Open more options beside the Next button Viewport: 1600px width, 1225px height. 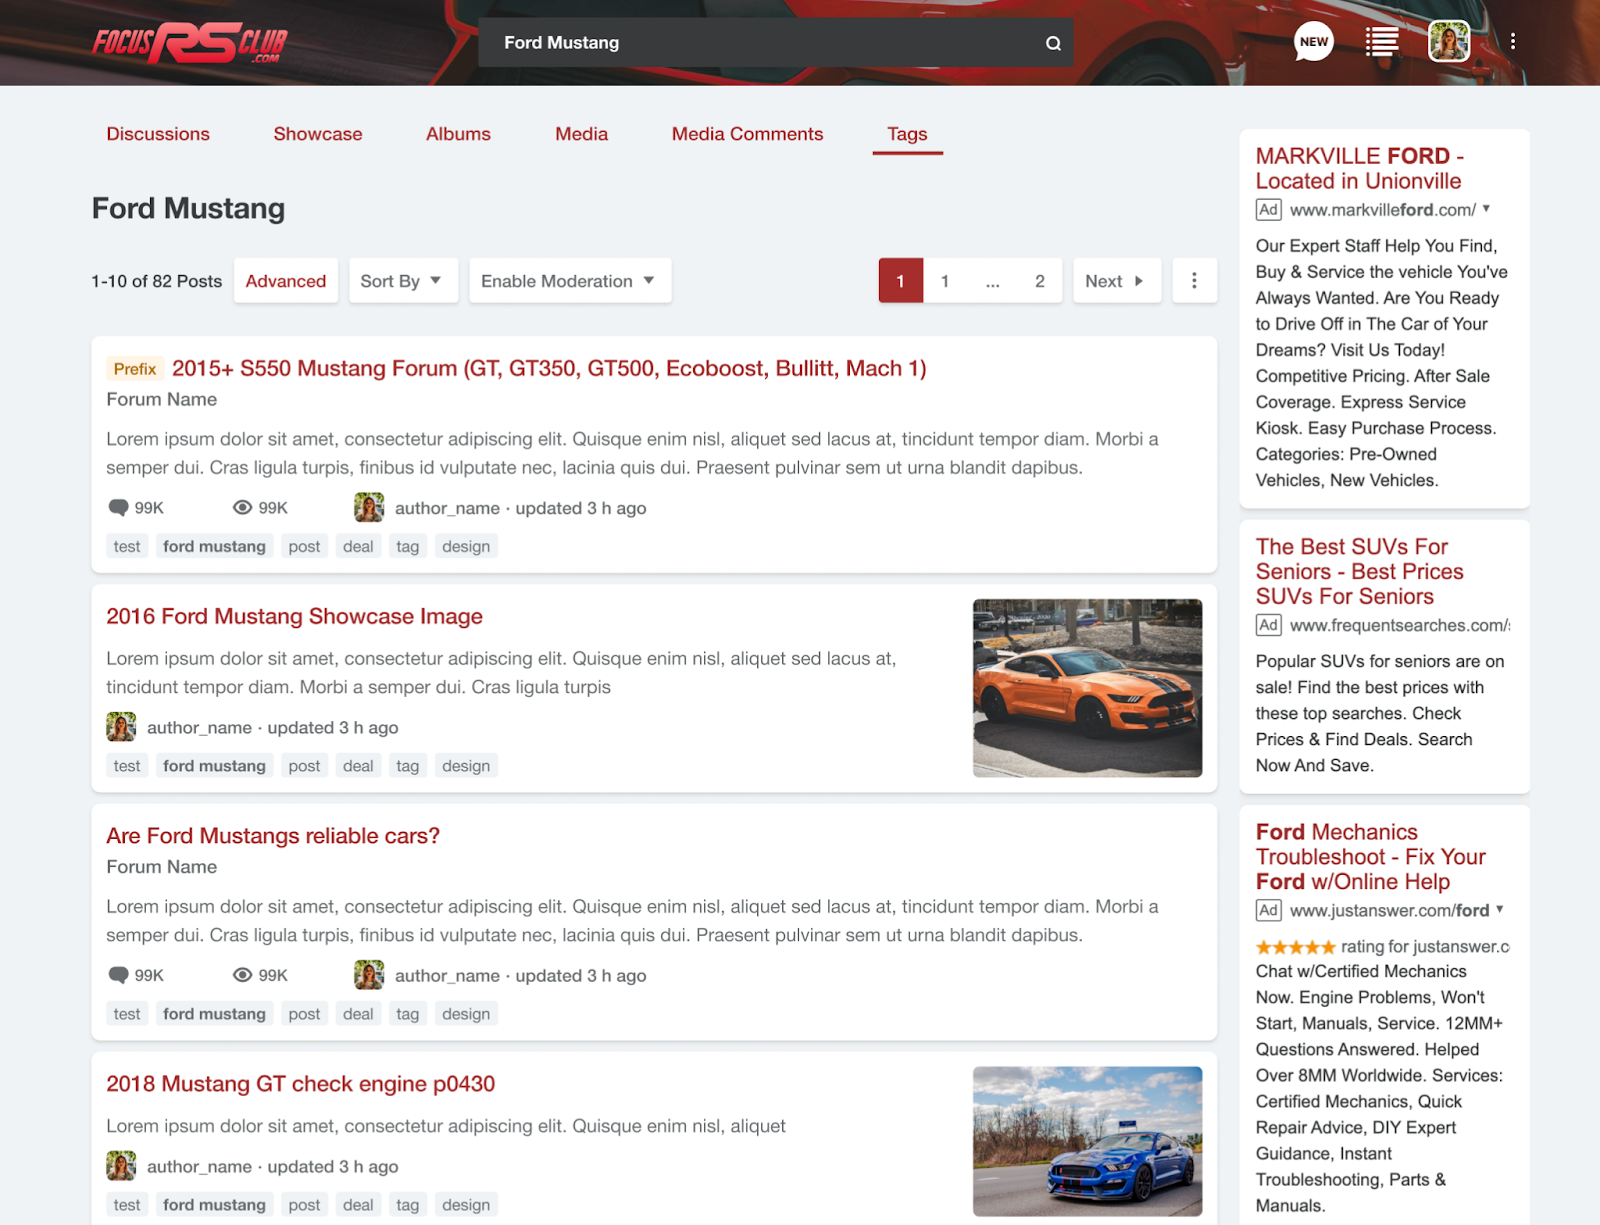(x=1194, y=281)
